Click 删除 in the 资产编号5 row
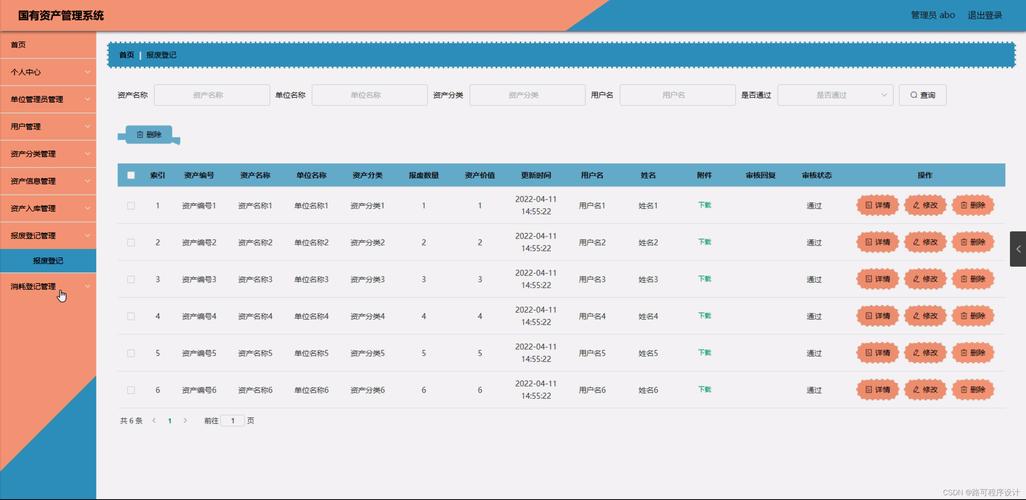This screenshot has width=1026, height=500. coord(973,353)
